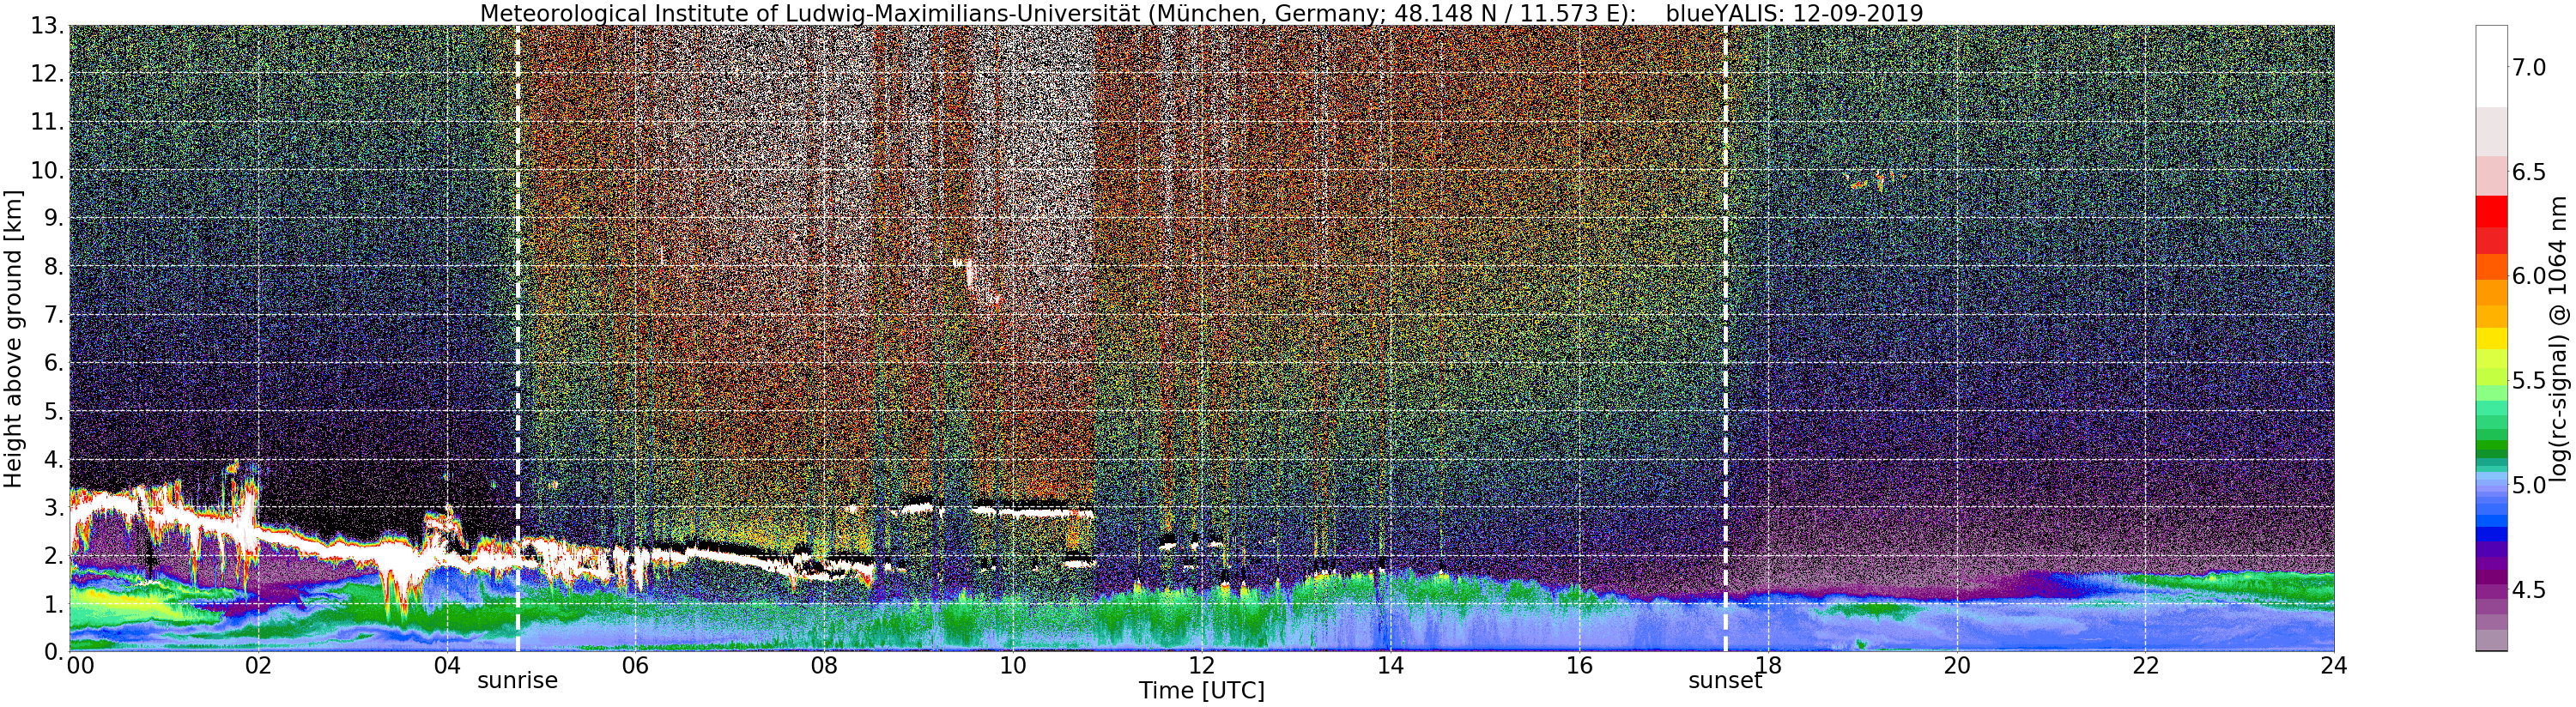Click the y-axis tick label 1.

click(x=52, y=603)
